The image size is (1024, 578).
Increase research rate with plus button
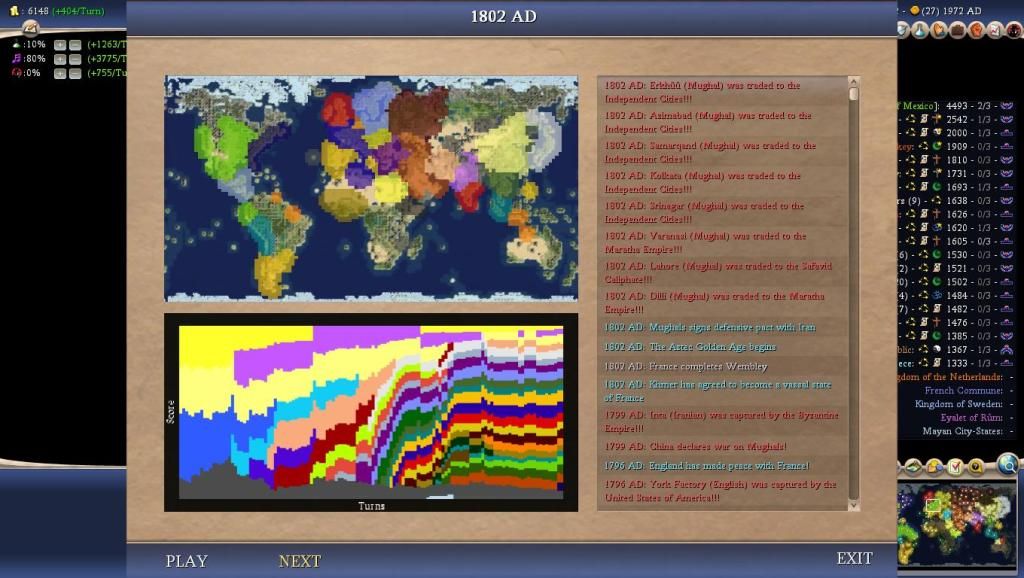pyautogui.click(x=60, y=45)
